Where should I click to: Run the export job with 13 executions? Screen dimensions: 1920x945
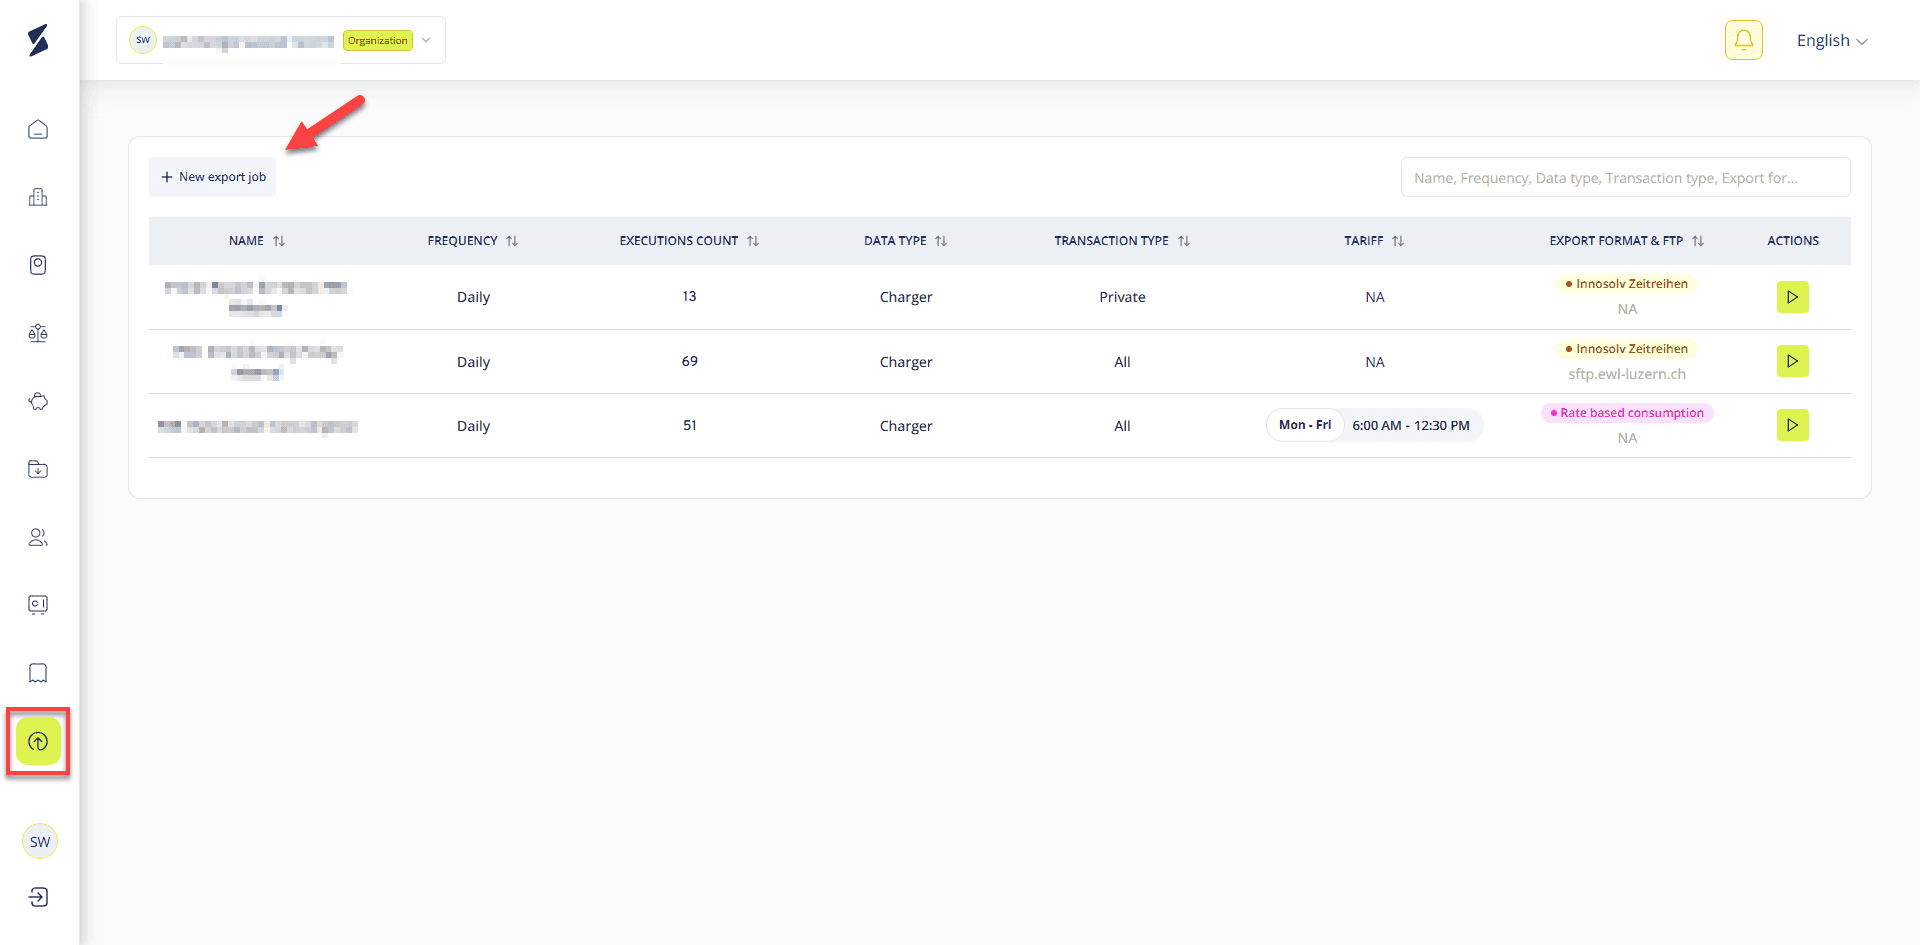[x=1792, y=297]
